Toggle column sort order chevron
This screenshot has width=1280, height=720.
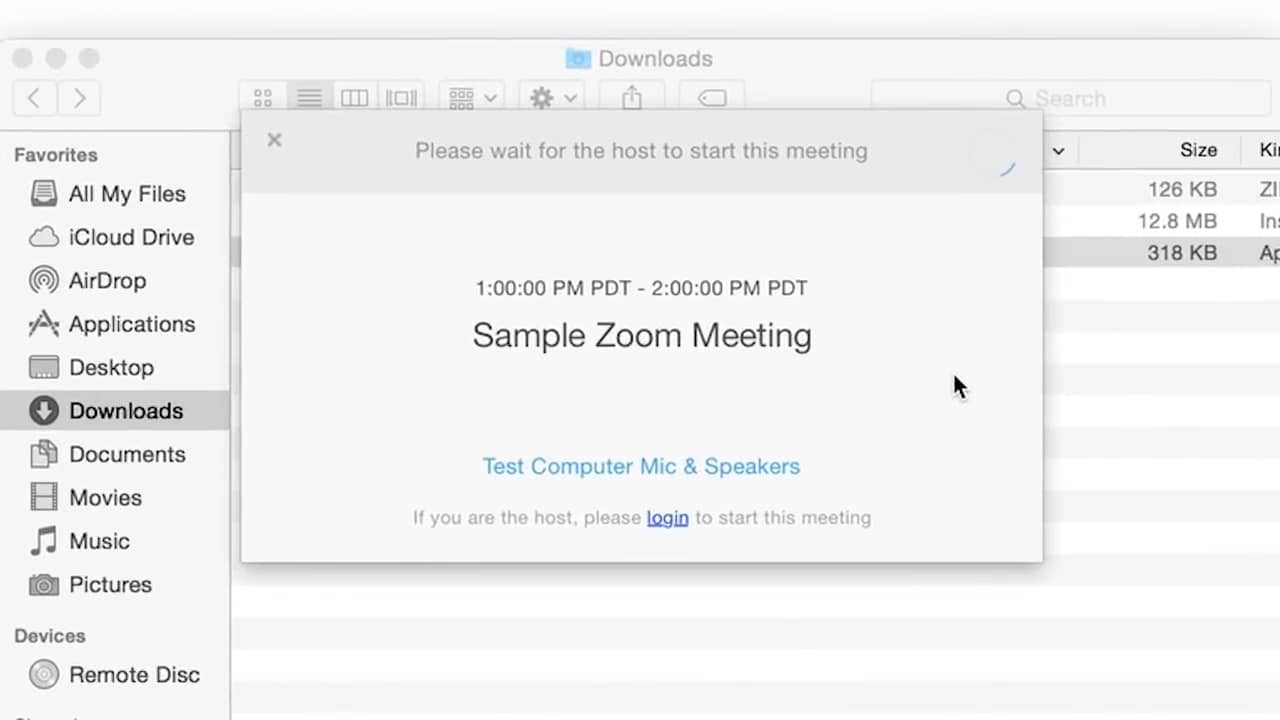1058,151
